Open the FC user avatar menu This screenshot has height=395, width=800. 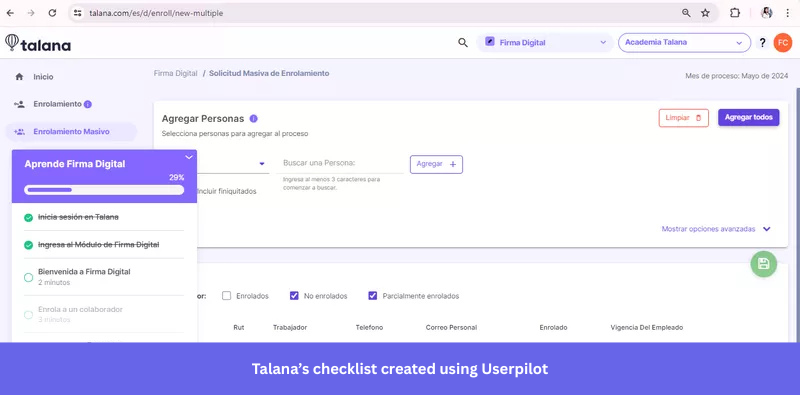pos(782,43)
